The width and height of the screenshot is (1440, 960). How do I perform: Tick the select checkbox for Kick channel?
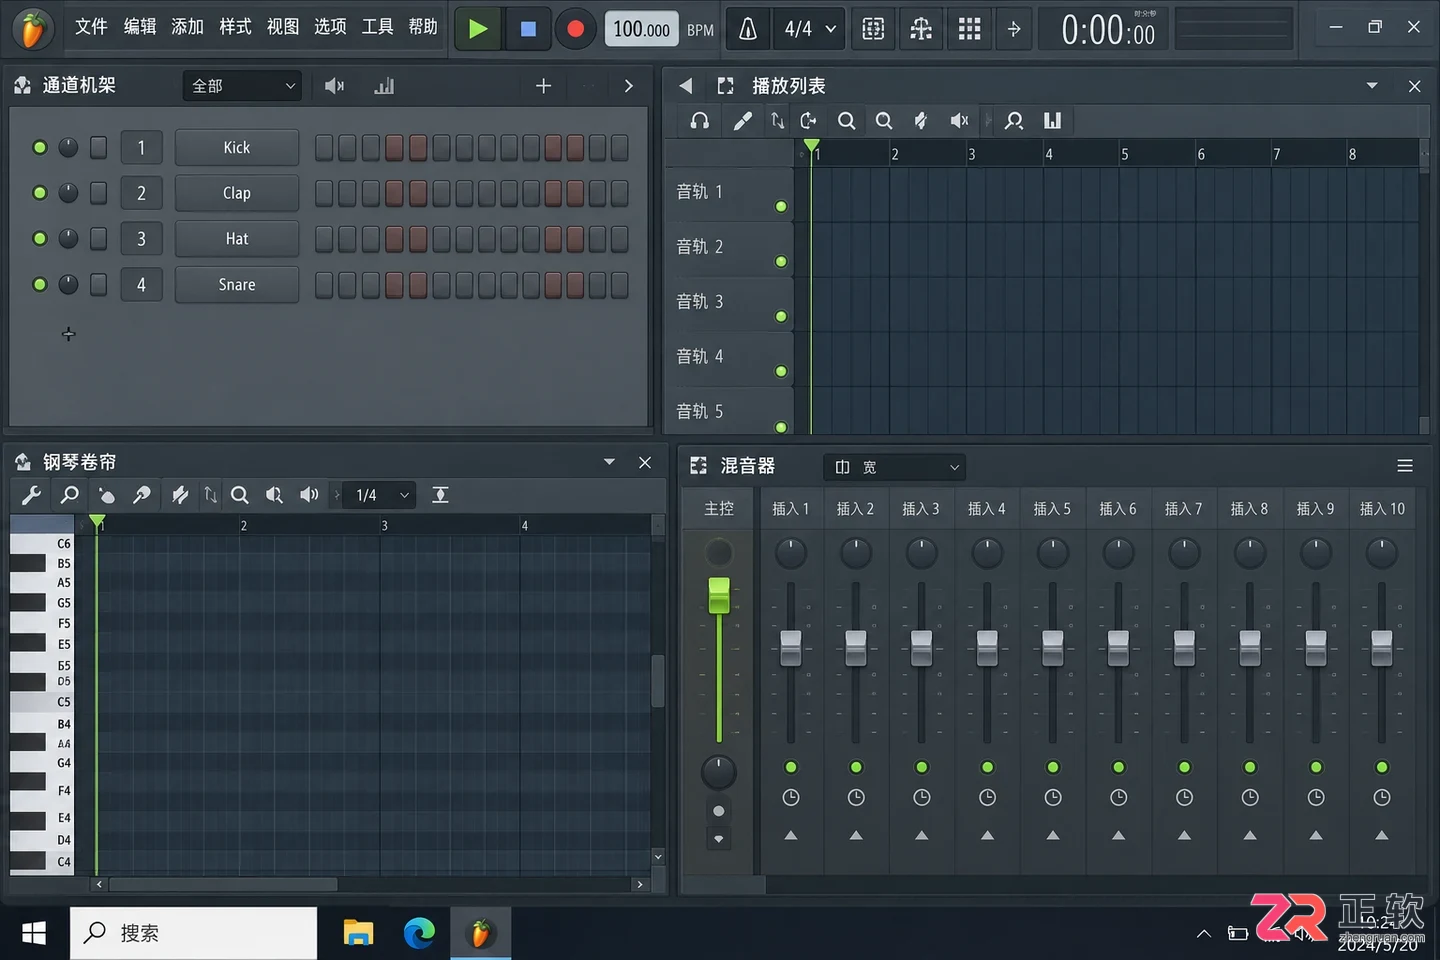(x=98, y=147)
